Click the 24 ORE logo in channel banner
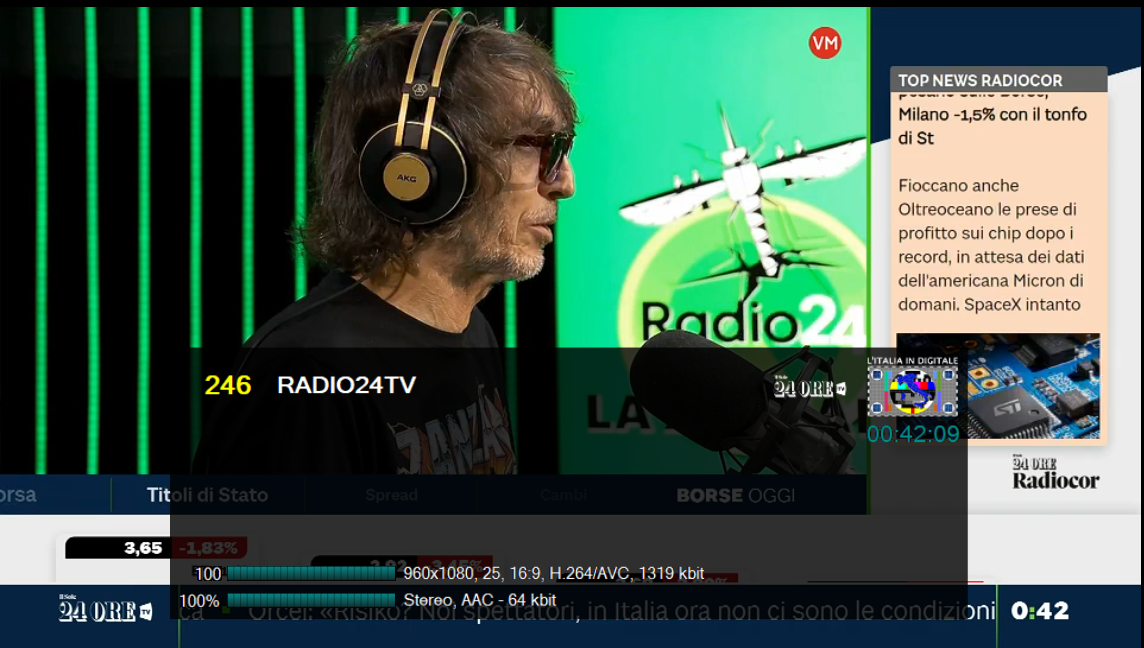 (810, 388)
